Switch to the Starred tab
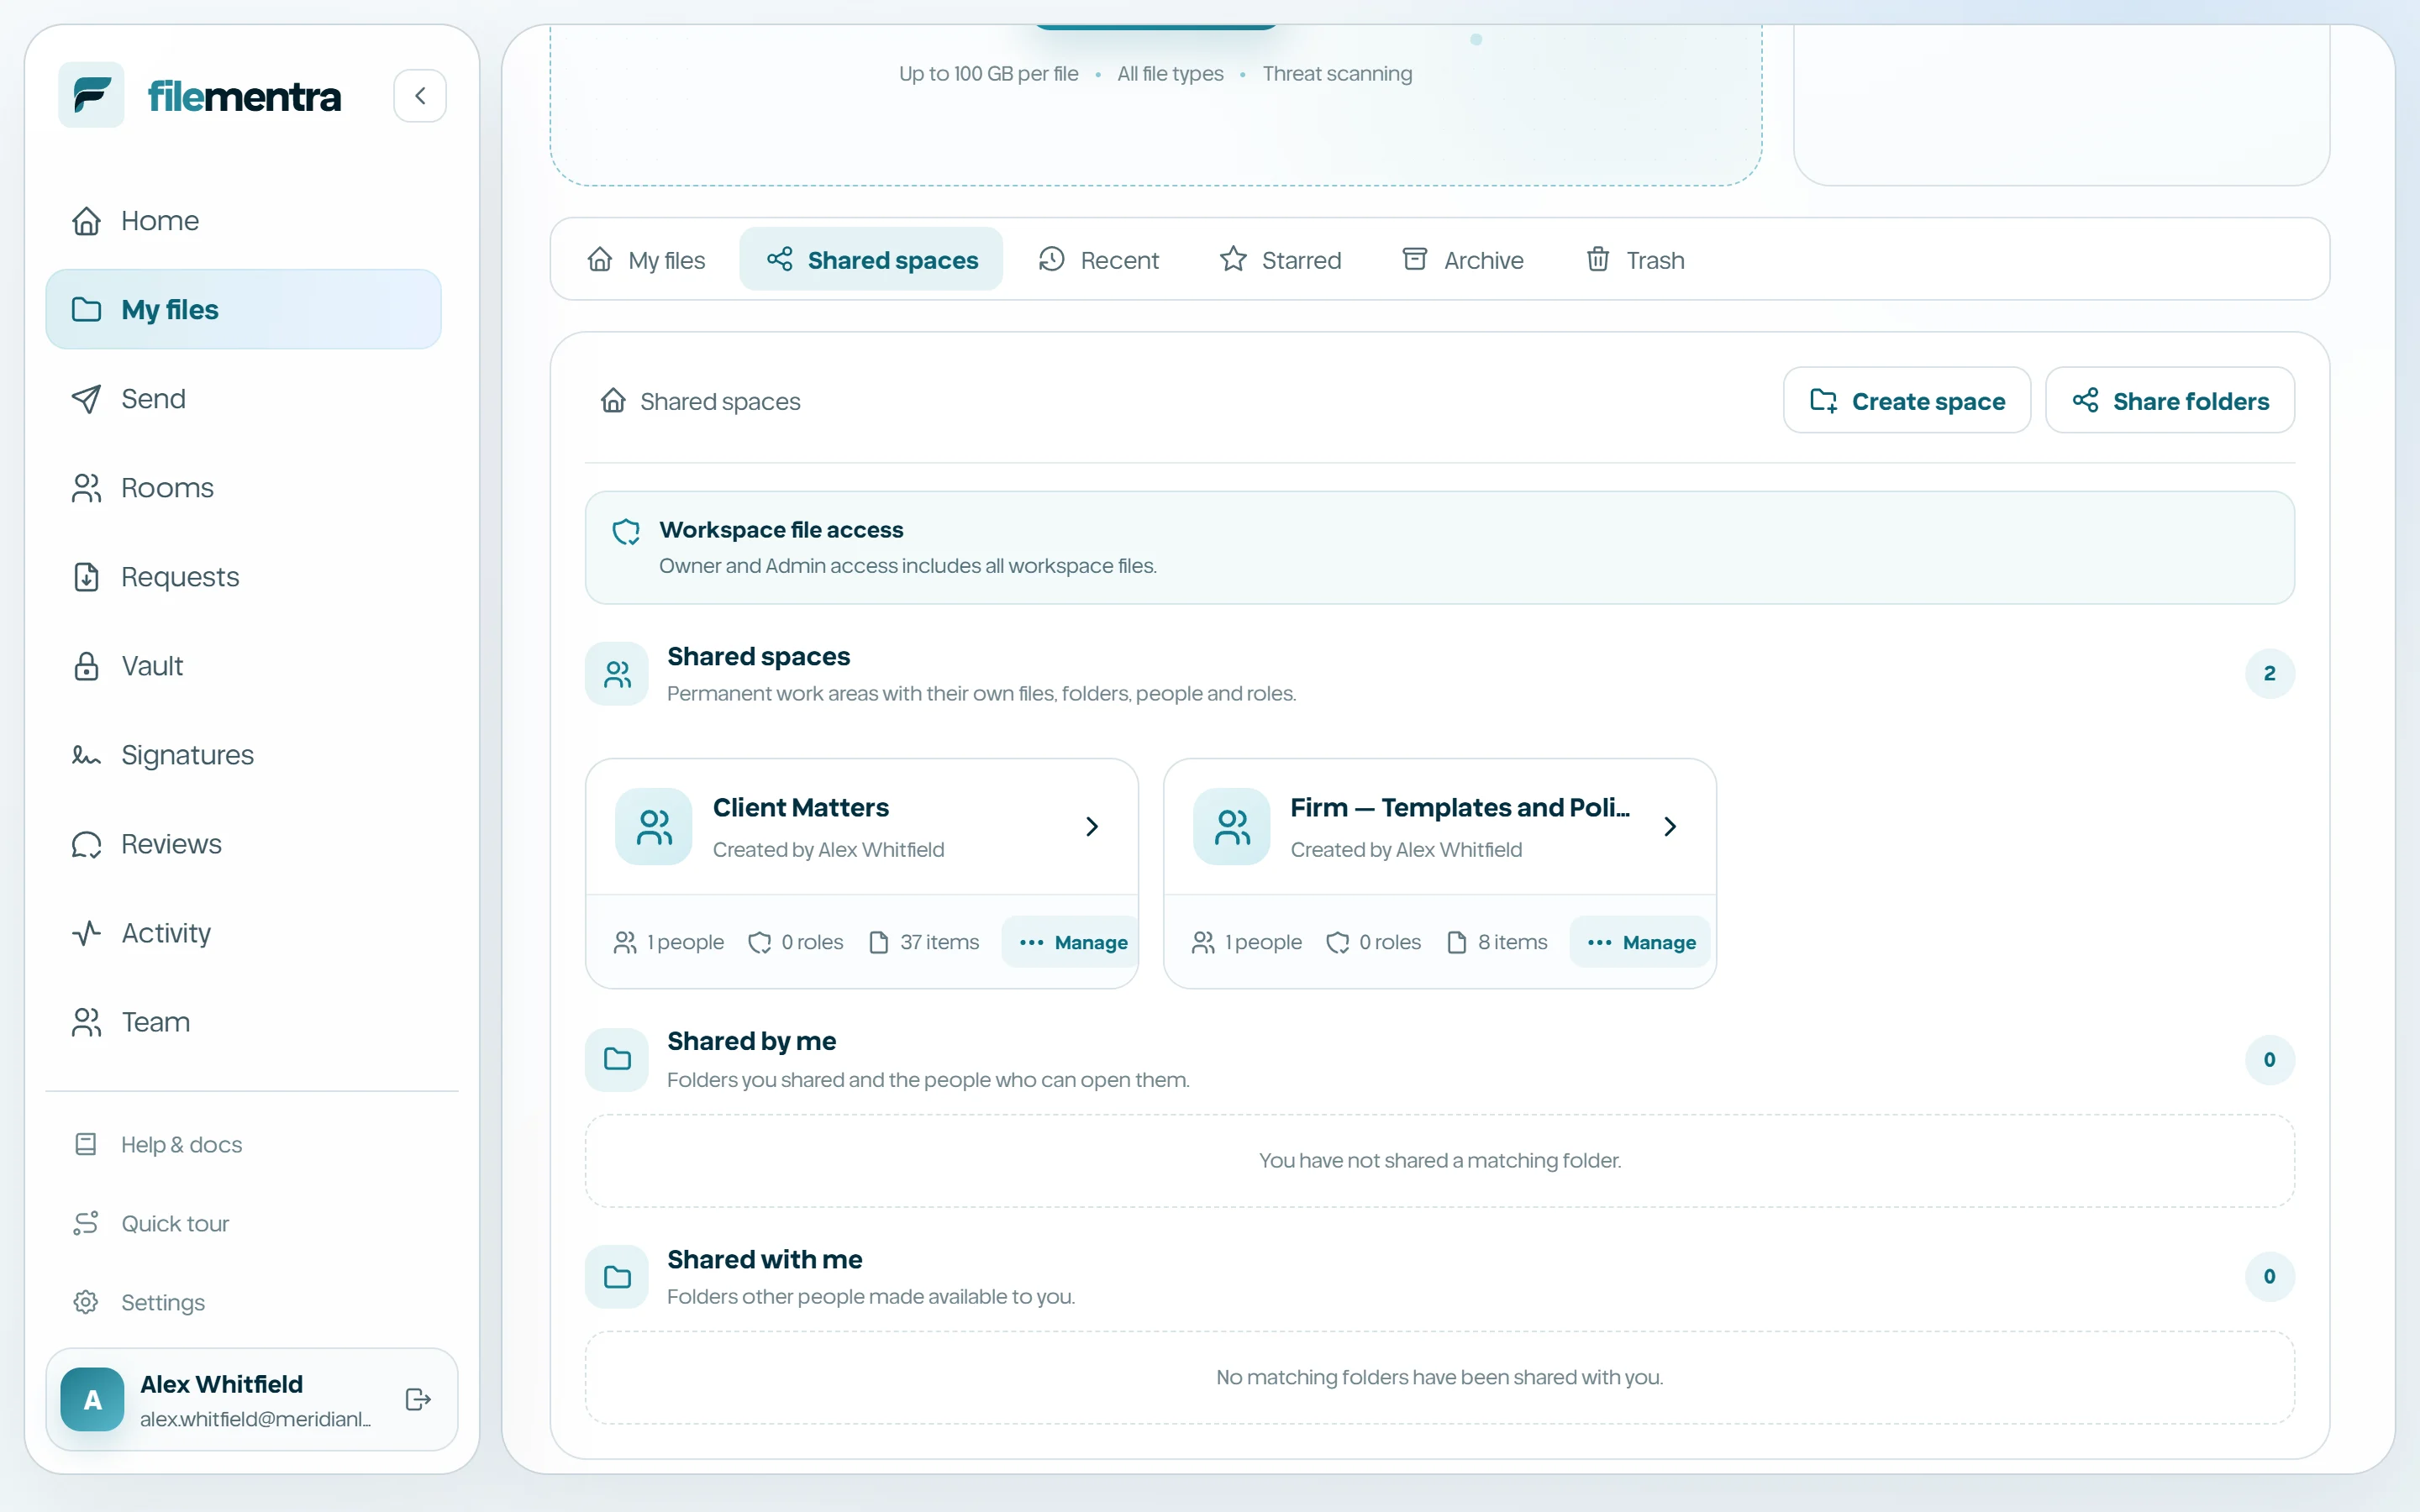Viewport: 2420px width, 1512px height. 1280,260
